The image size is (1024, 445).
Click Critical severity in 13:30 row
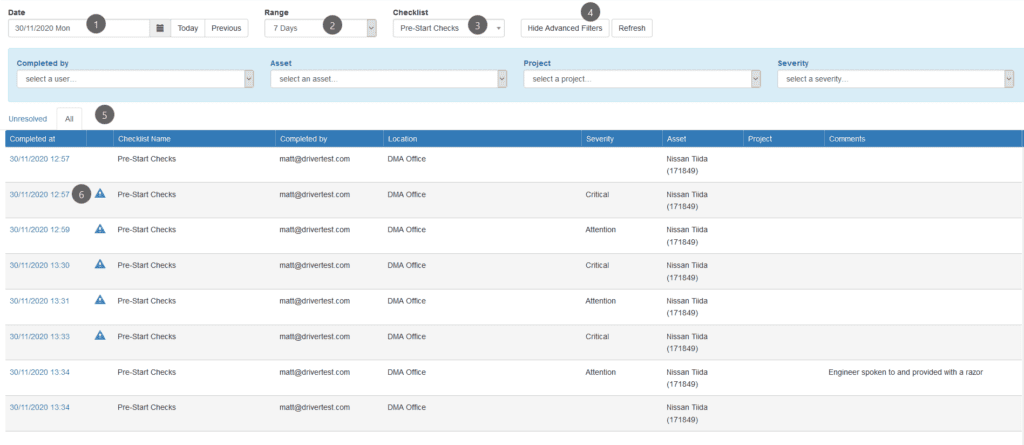tap(598, 265)
